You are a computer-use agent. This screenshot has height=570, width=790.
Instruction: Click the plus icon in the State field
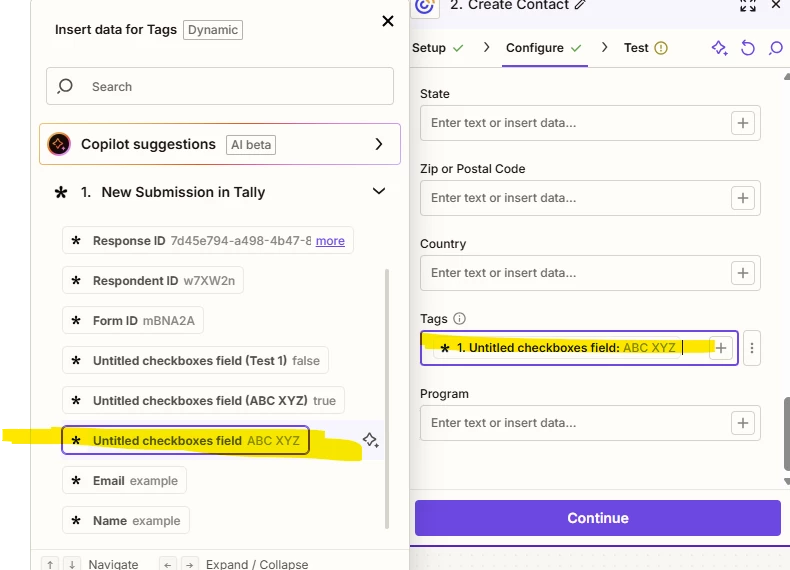[x=743, y=123]
